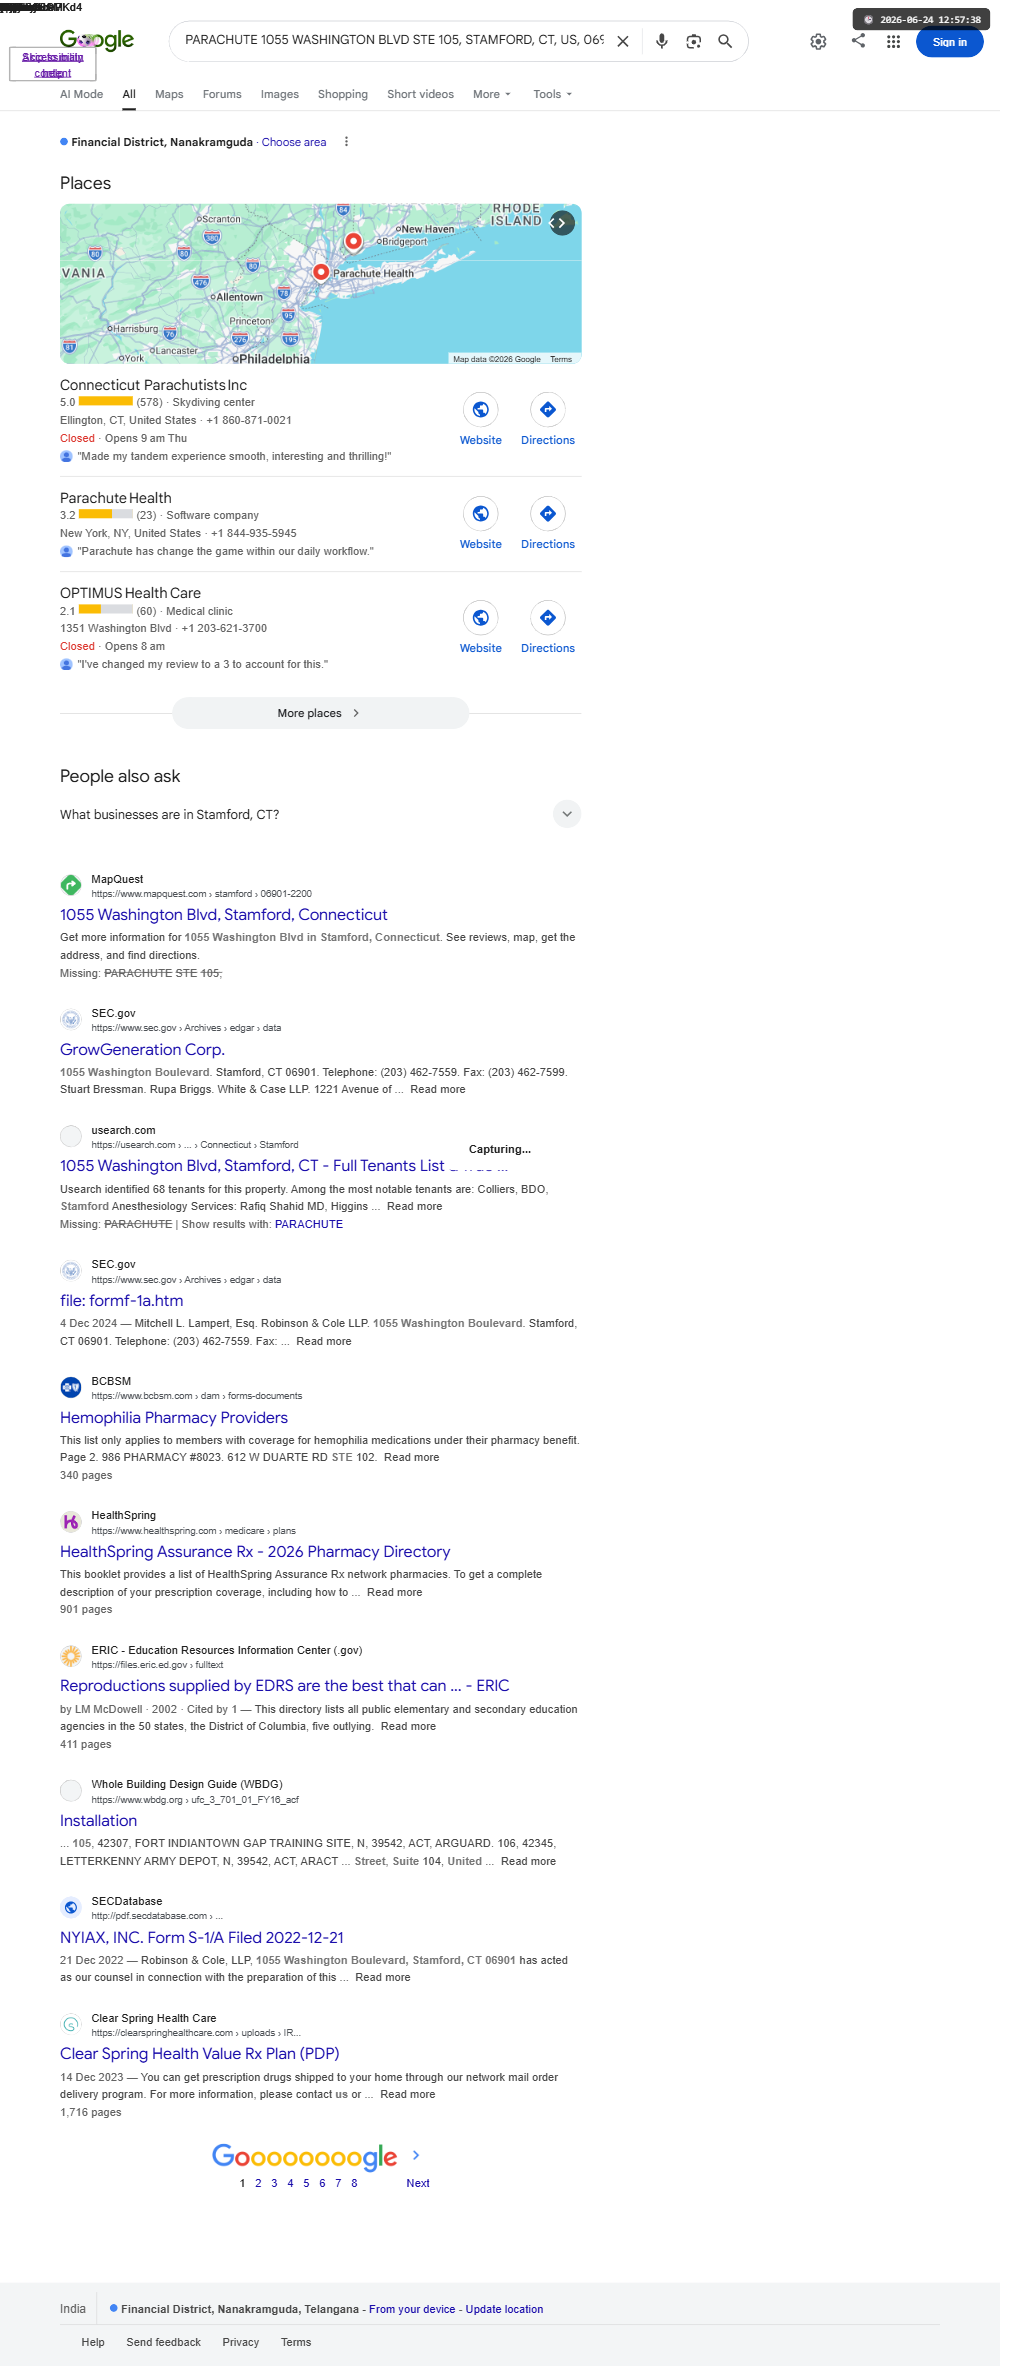
Task: Select the All results tab
Action: coord(129,94)
